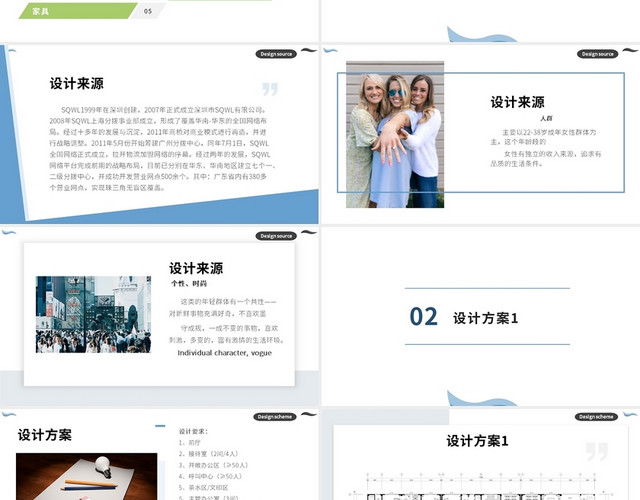Select the 守成规 paragraph text
Image resolution: width=640 pixels, height=500 pixels.
point(227,334)
